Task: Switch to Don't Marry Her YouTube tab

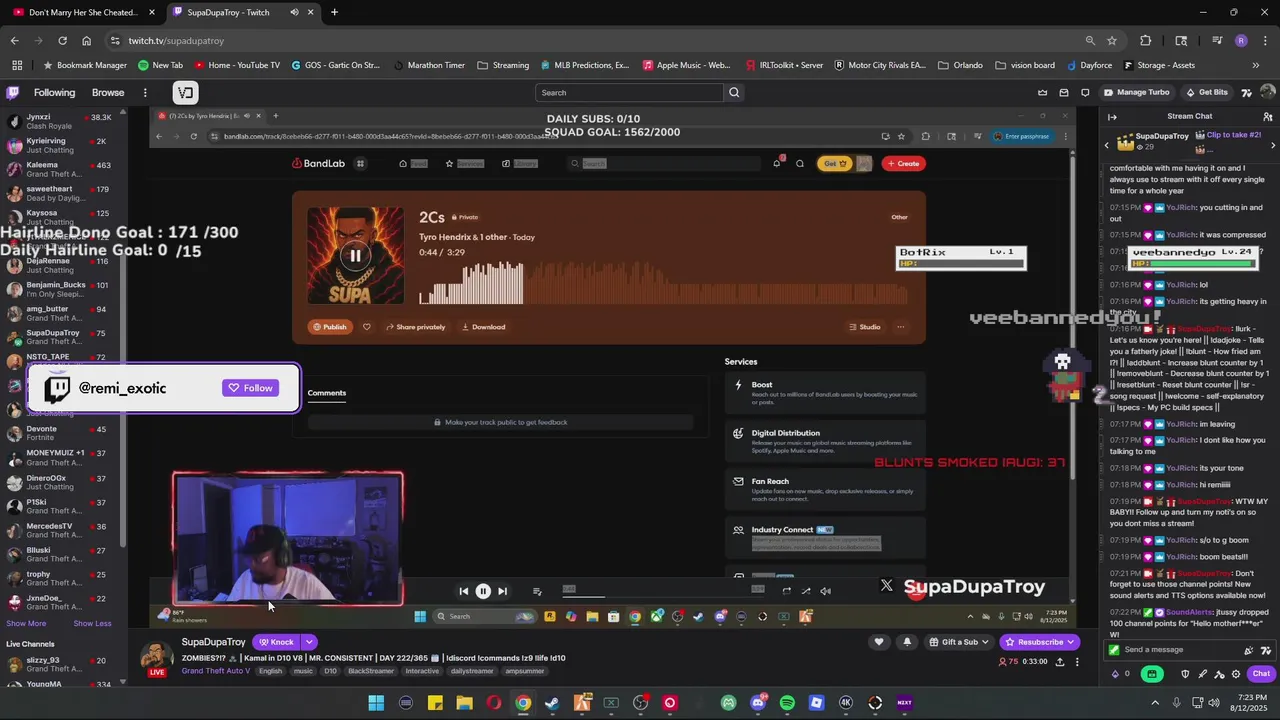Action: pyautogui.click(x=82, y=12)
